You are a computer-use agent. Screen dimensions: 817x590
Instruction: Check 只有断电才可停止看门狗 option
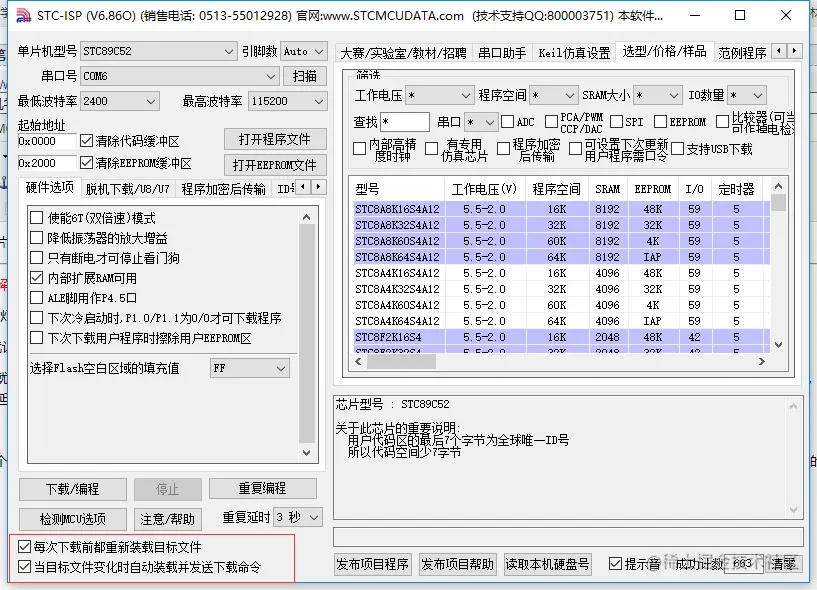(x=36, y=258)
